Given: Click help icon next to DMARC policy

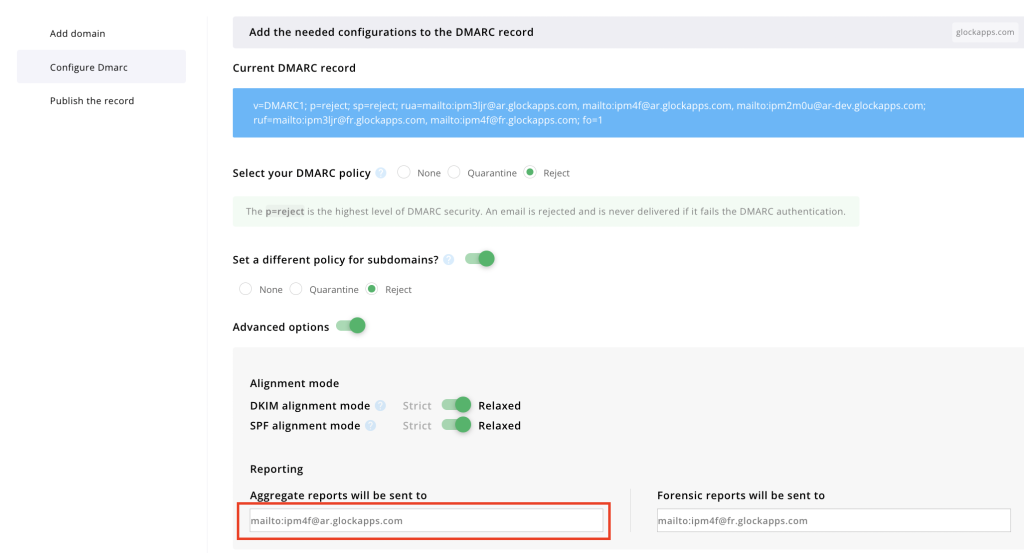Looking at the screenshot, I should pos(381,173).
